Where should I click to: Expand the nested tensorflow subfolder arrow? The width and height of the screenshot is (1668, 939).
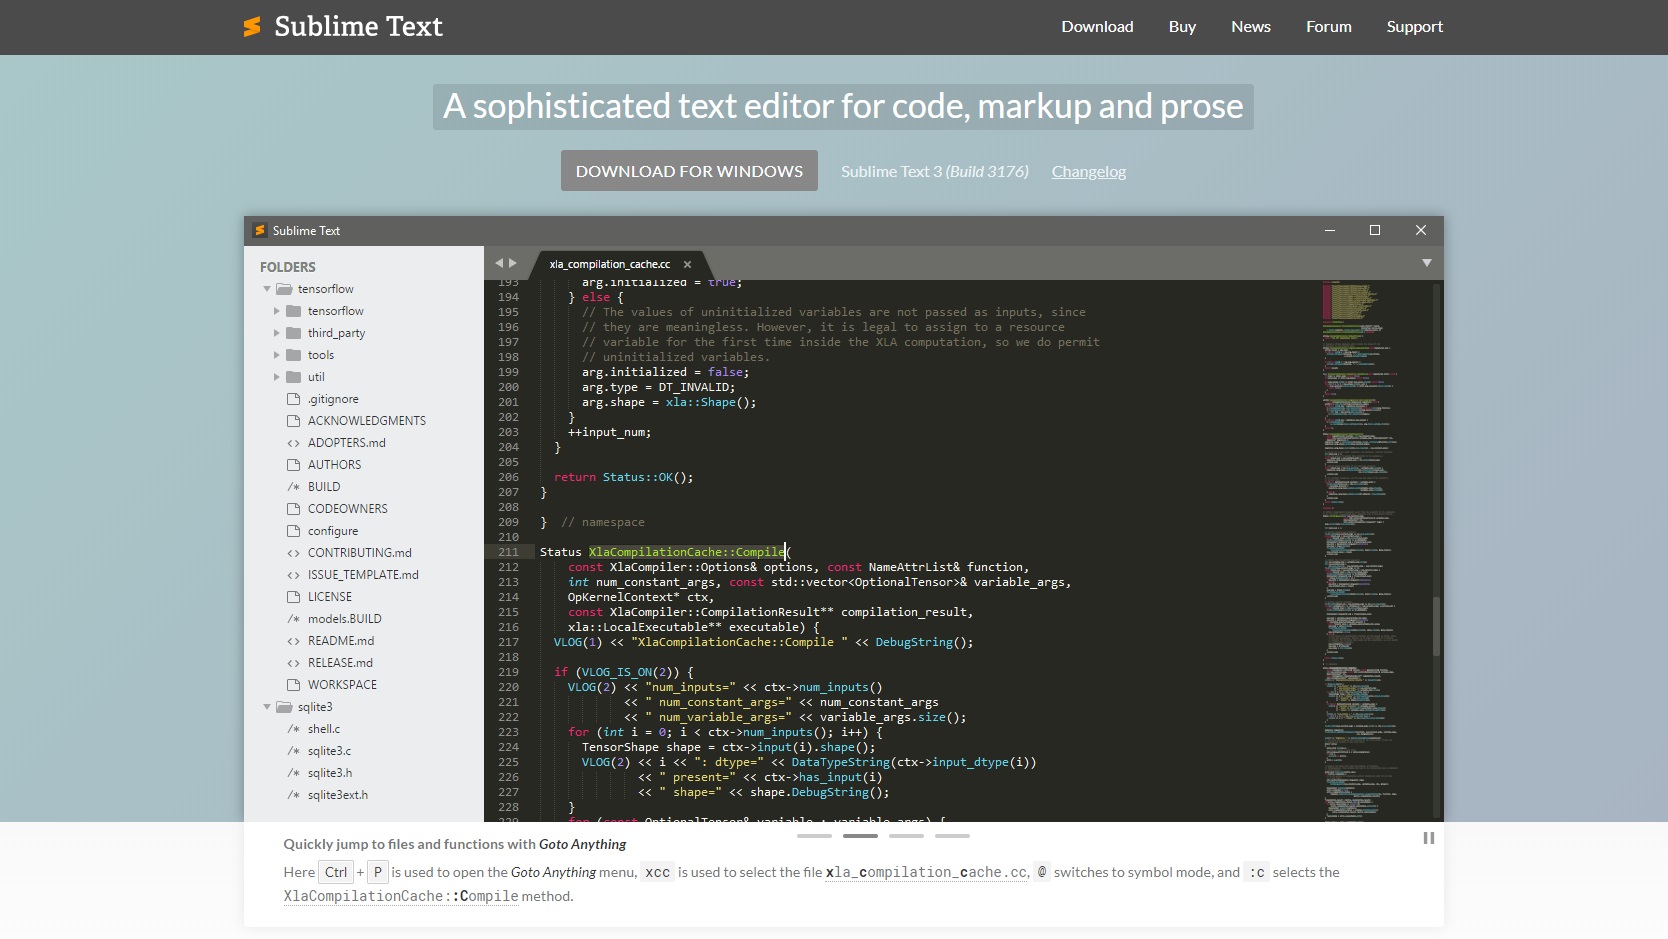tap(277, 311)
